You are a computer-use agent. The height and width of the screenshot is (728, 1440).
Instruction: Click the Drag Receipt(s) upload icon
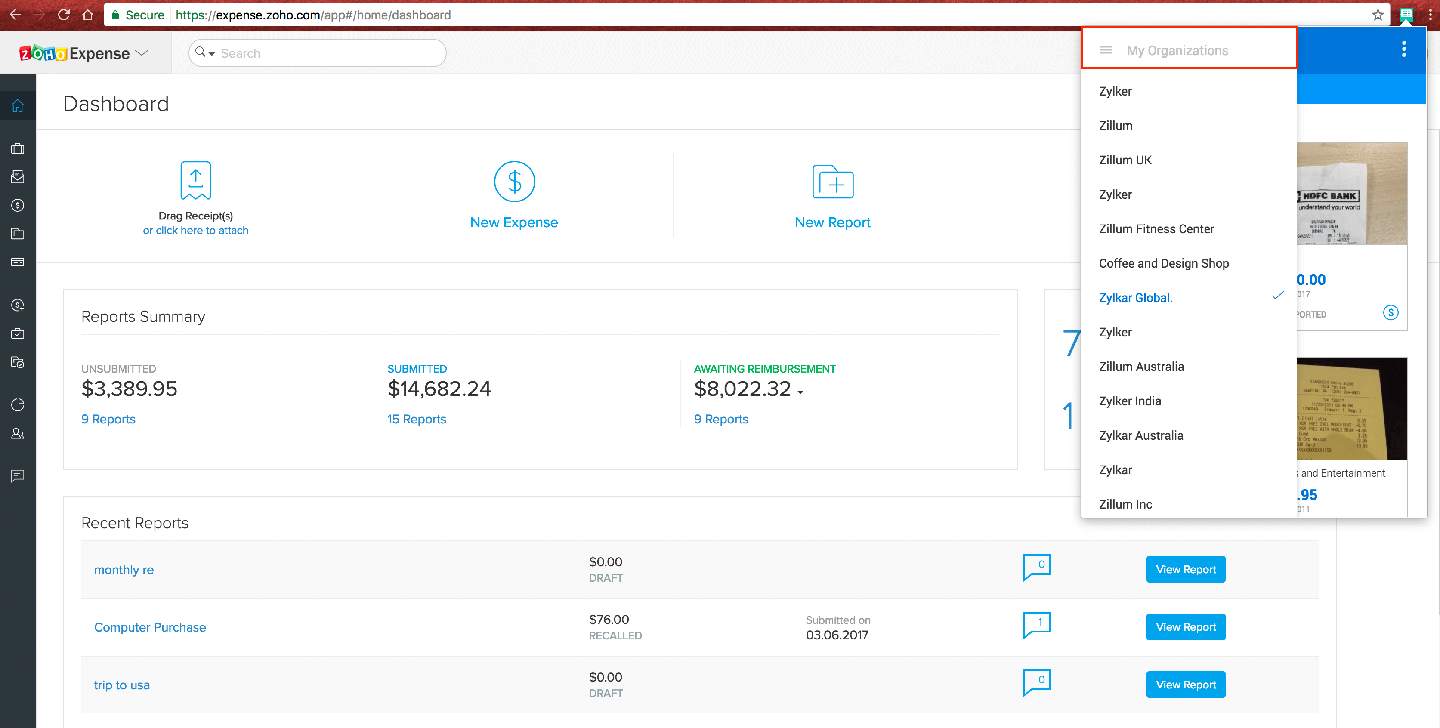[195, 181]
